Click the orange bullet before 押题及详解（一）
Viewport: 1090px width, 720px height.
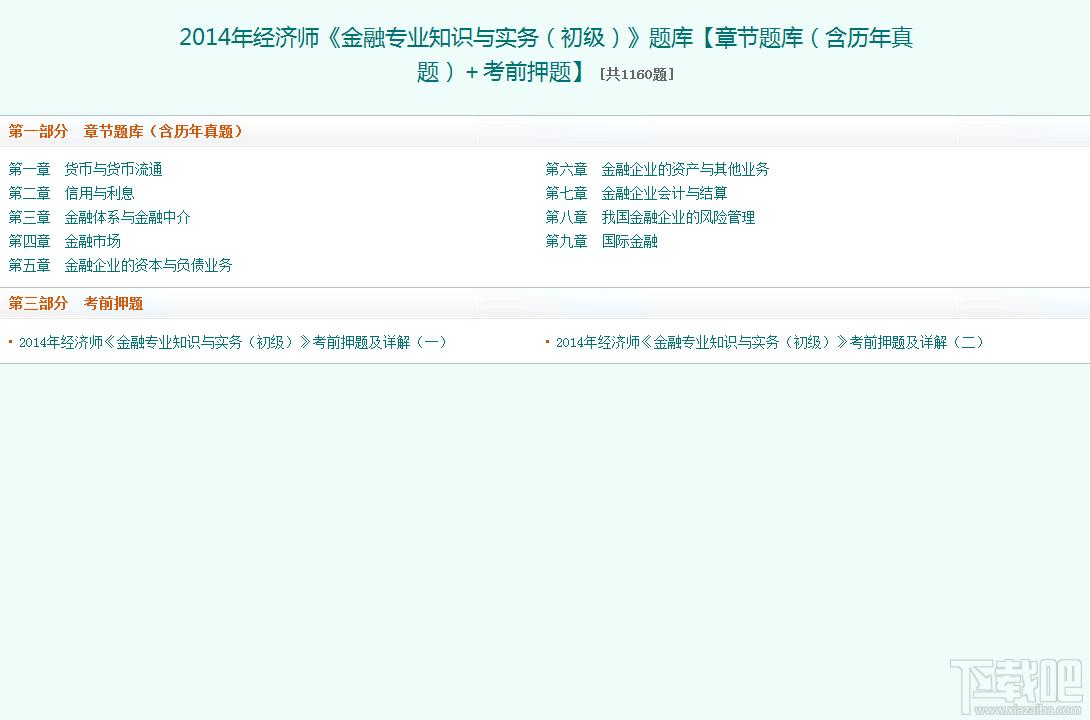pos(10,342)
